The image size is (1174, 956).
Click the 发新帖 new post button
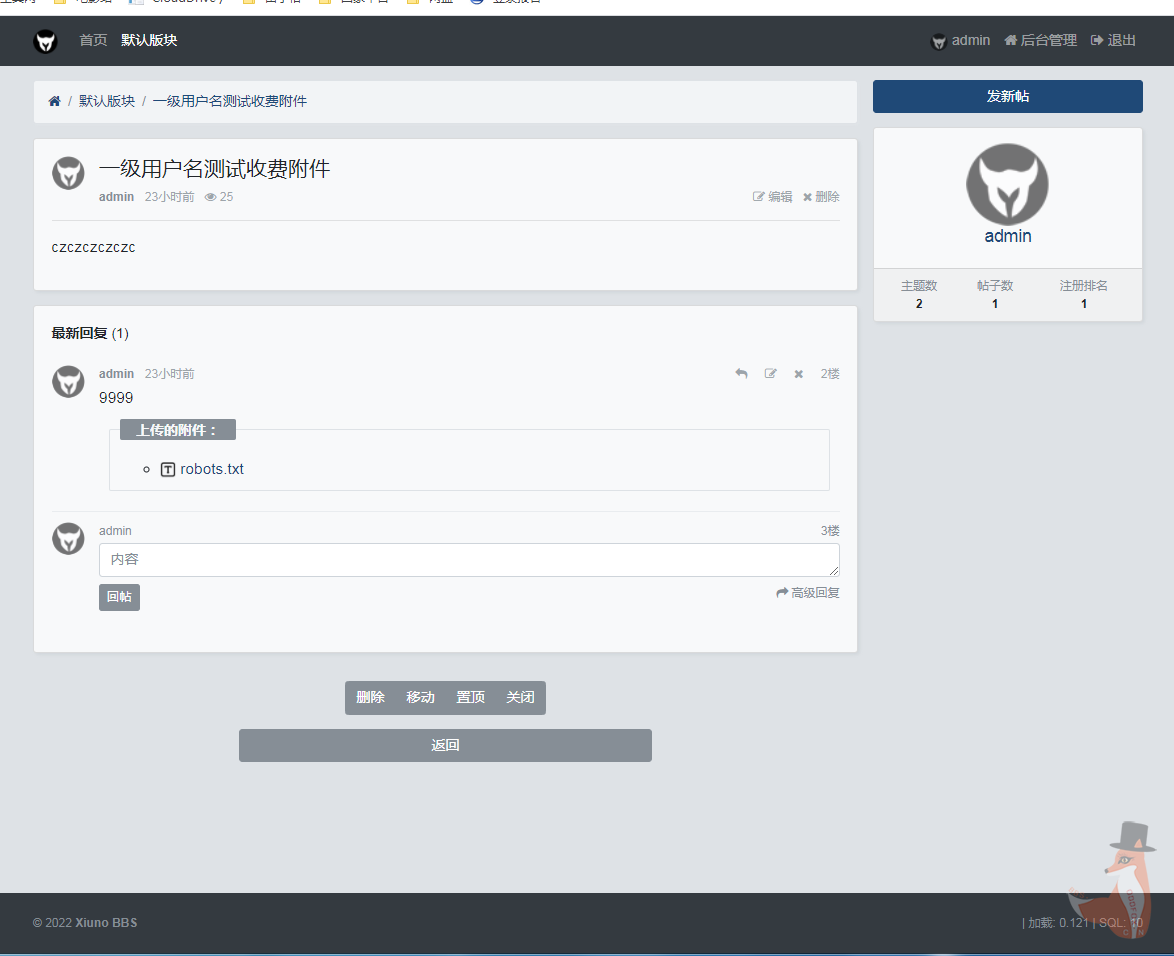click(x=1007, y=96)
